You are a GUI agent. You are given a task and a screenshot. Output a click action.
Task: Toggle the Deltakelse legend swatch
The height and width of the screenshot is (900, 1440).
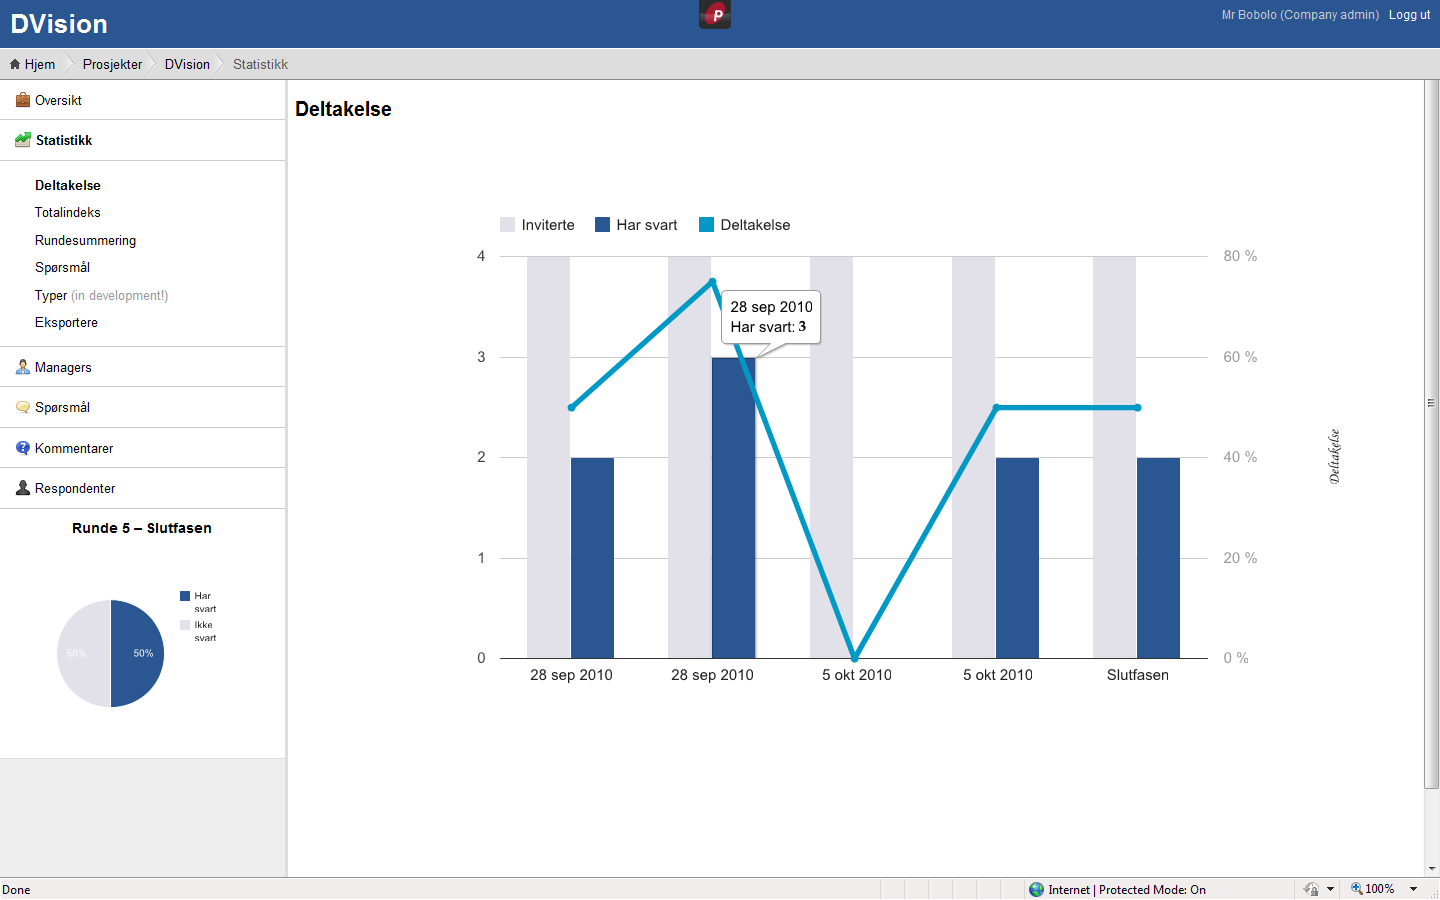tap(706, 225)
